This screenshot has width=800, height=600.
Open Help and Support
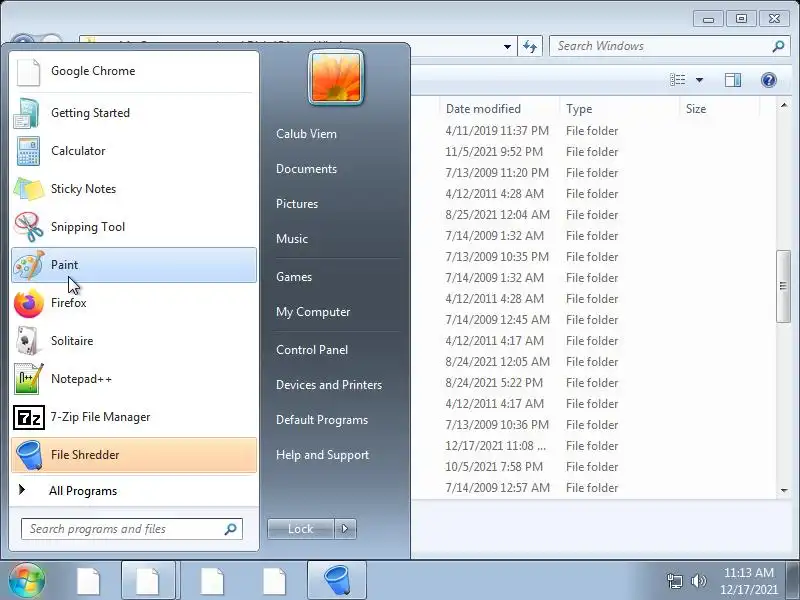[x=322, y=455]
